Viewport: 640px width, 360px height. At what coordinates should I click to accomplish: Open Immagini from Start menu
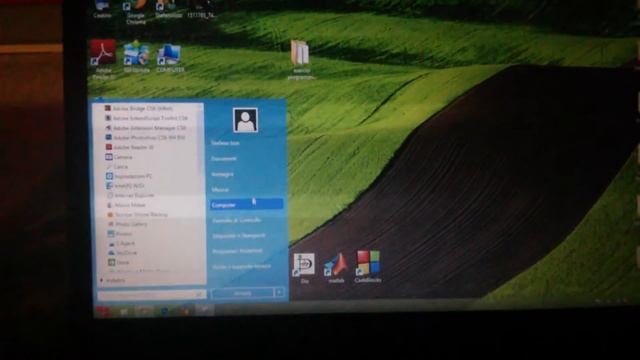222,174
